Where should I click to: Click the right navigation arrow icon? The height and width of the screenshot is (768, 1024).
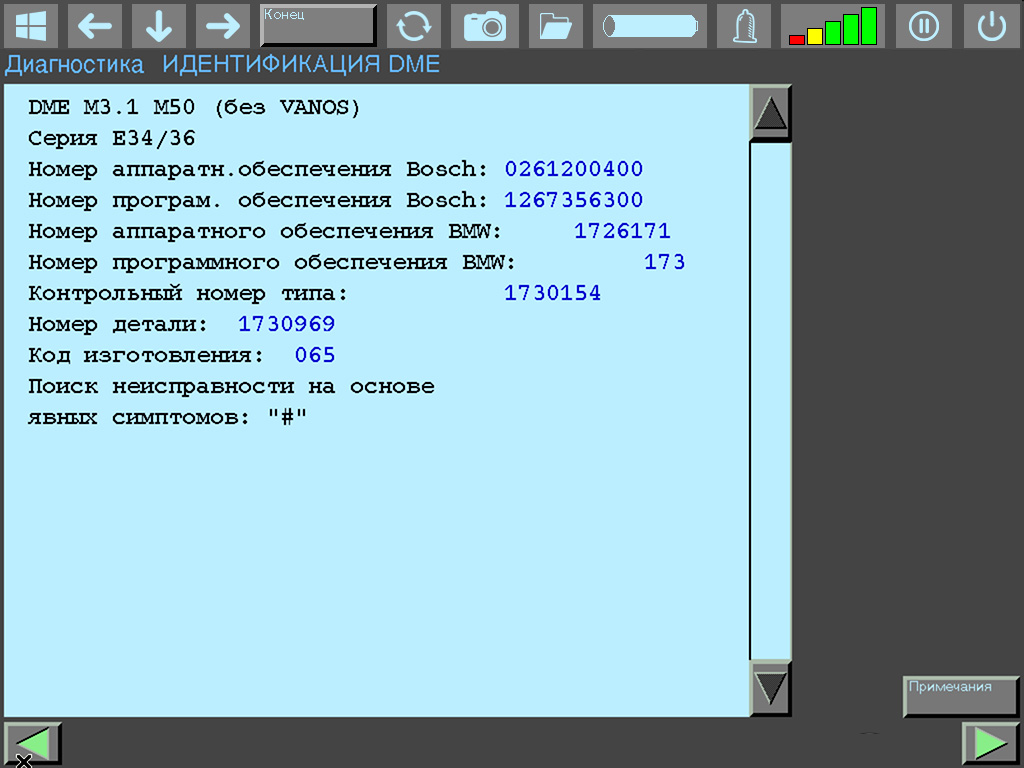click(x=222, y=26)
